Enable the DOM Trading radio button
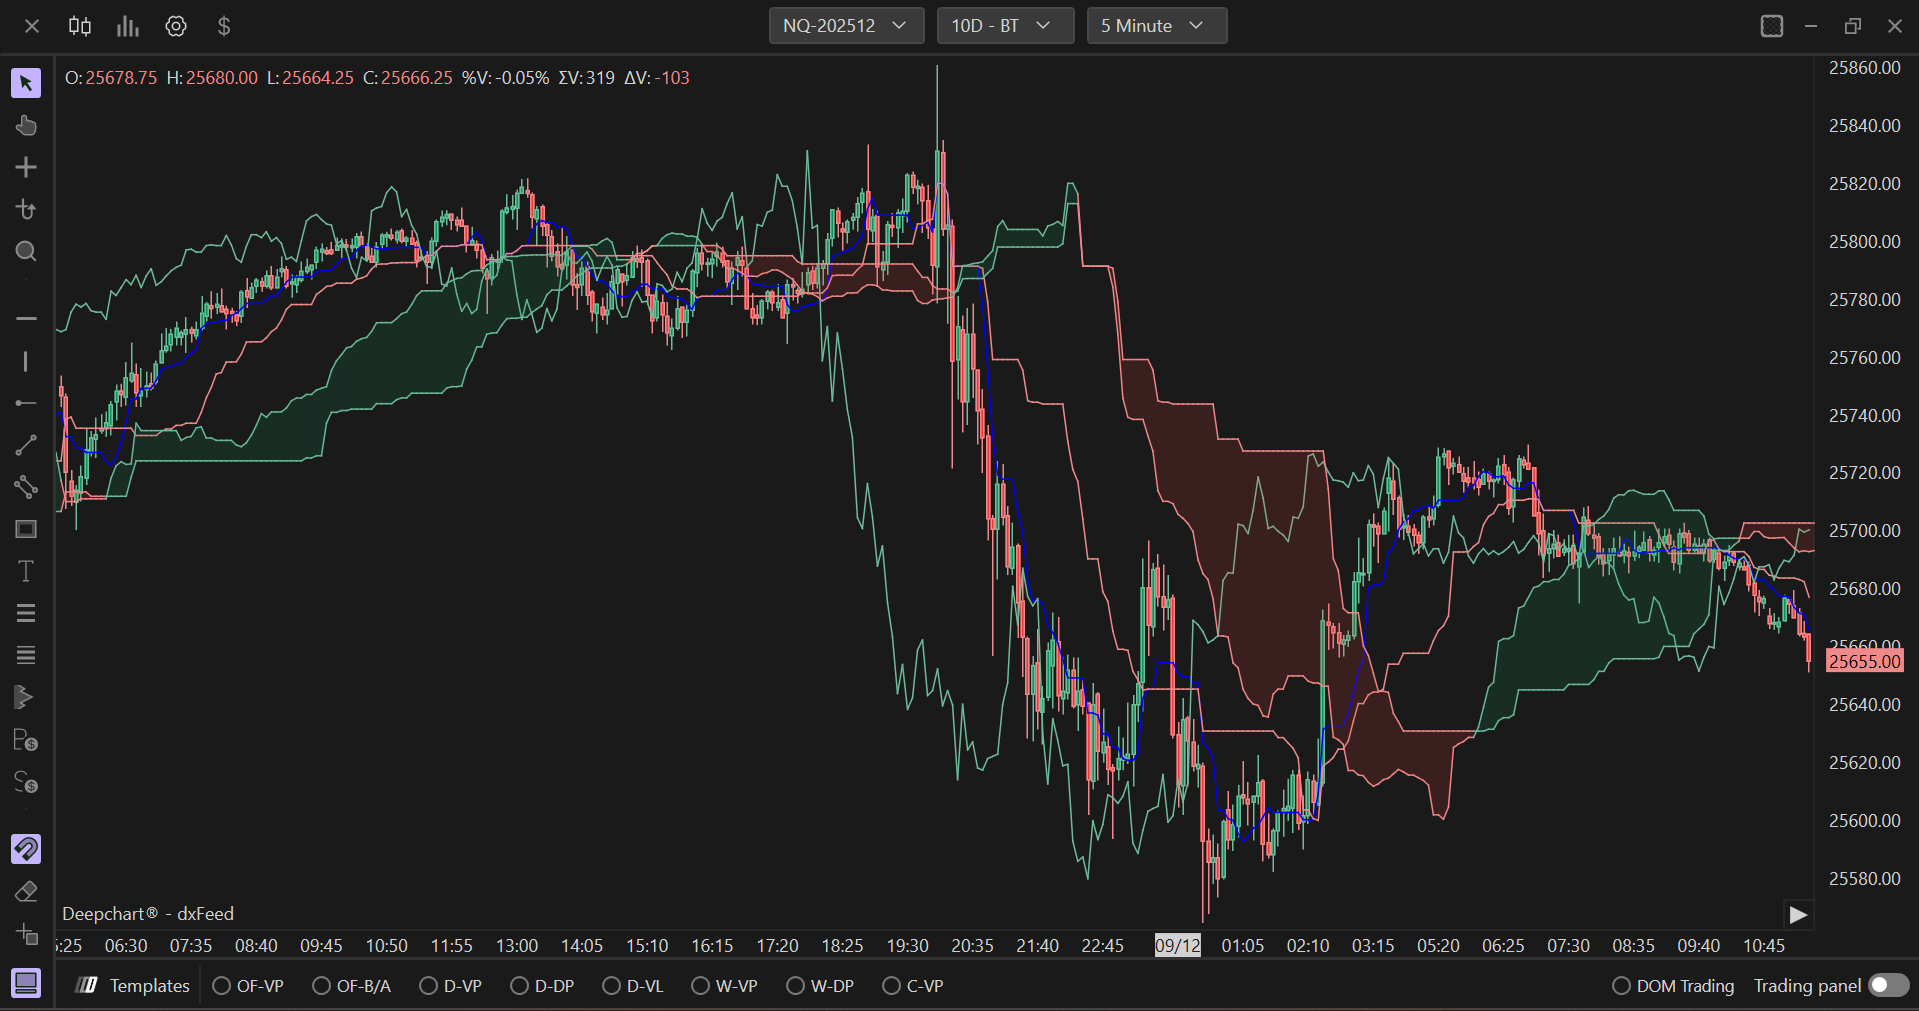 1621,986
